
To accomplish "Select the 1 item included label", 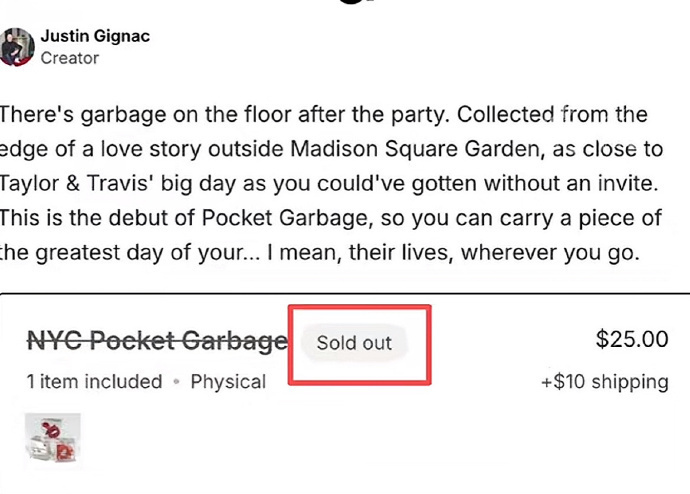I will pyautogui.click(x=95, y=381).
